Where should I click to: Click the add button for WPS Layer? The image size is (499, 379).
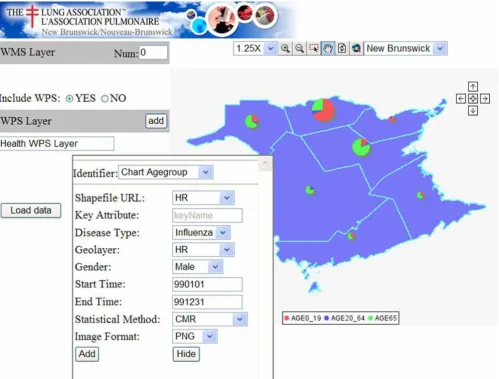pyautogui.click(x=156, y=121)
